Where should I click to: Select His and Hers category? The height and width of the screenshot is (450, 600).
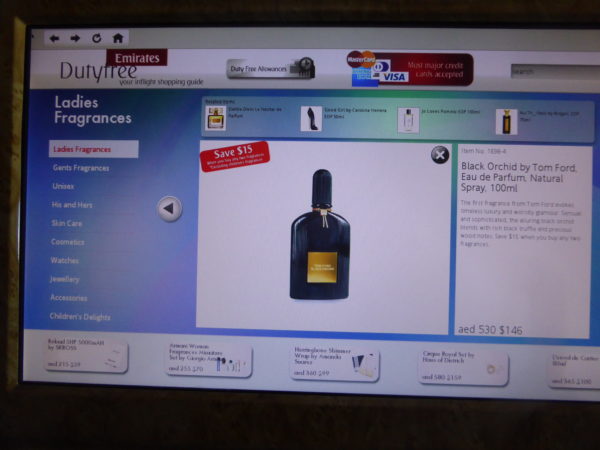tap(72, 205)
